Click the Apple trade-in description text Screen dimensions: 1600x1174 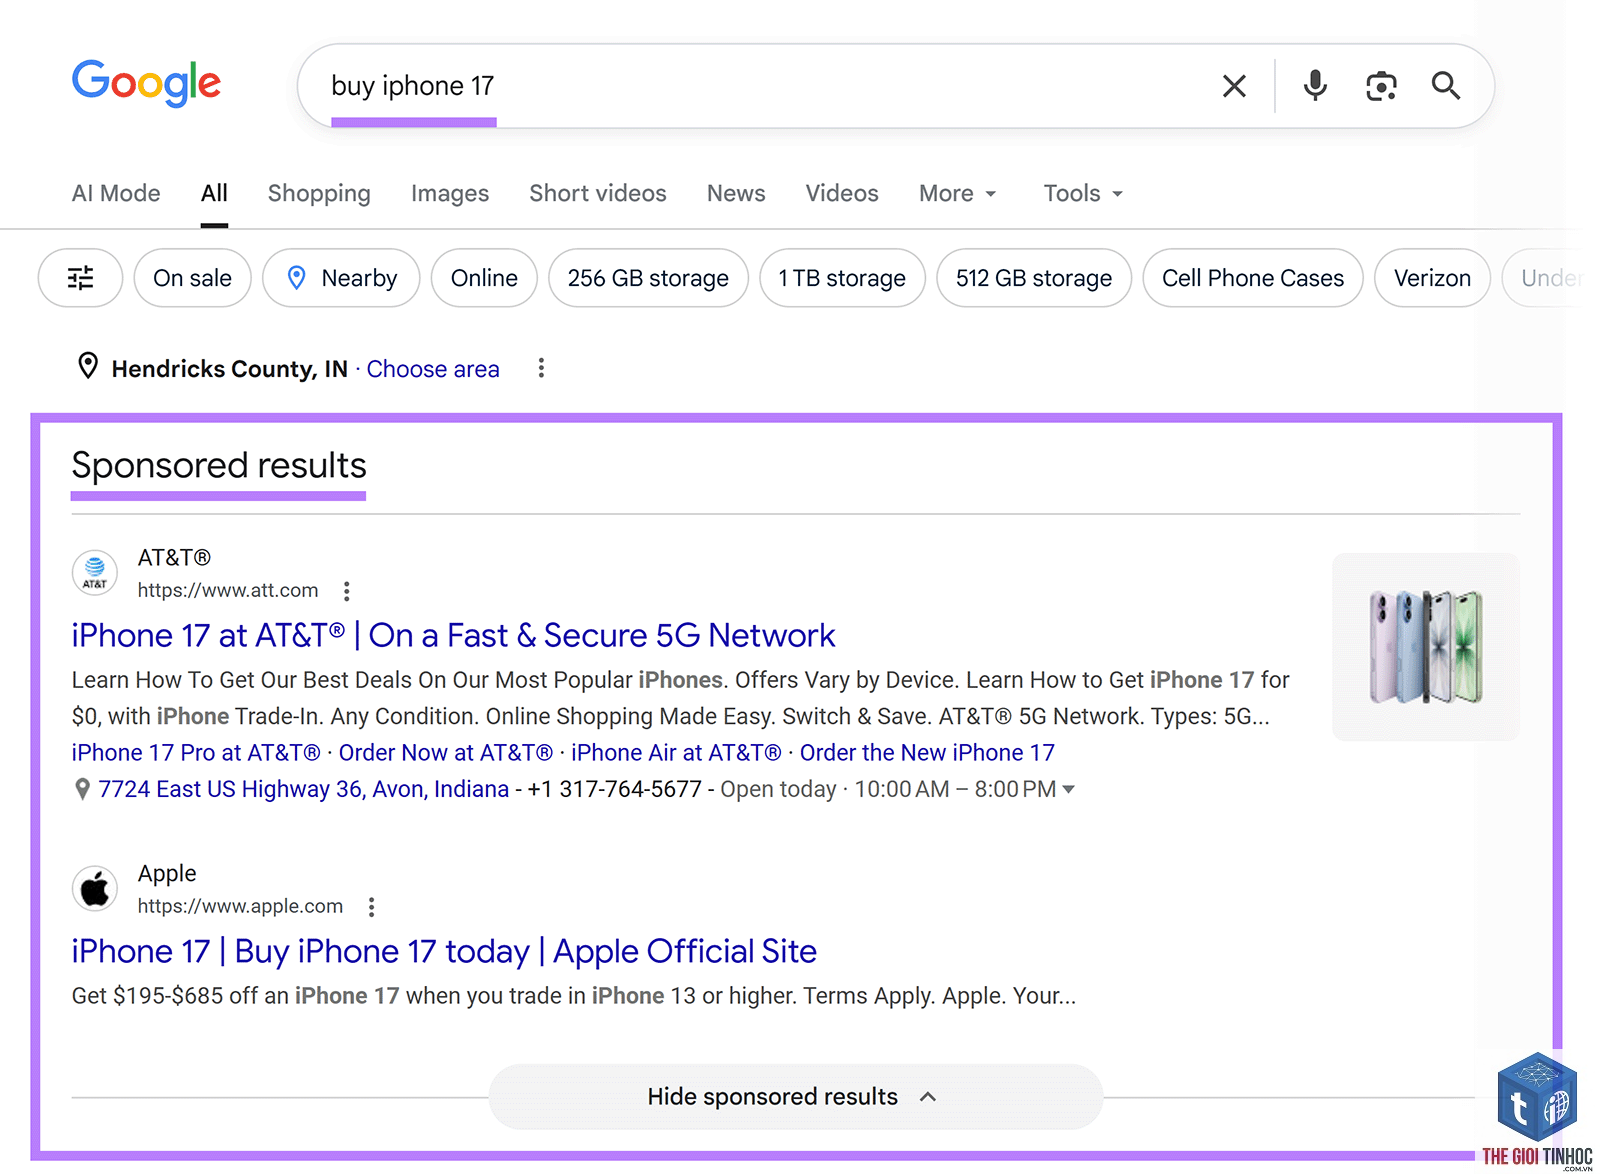click(574, 997)
